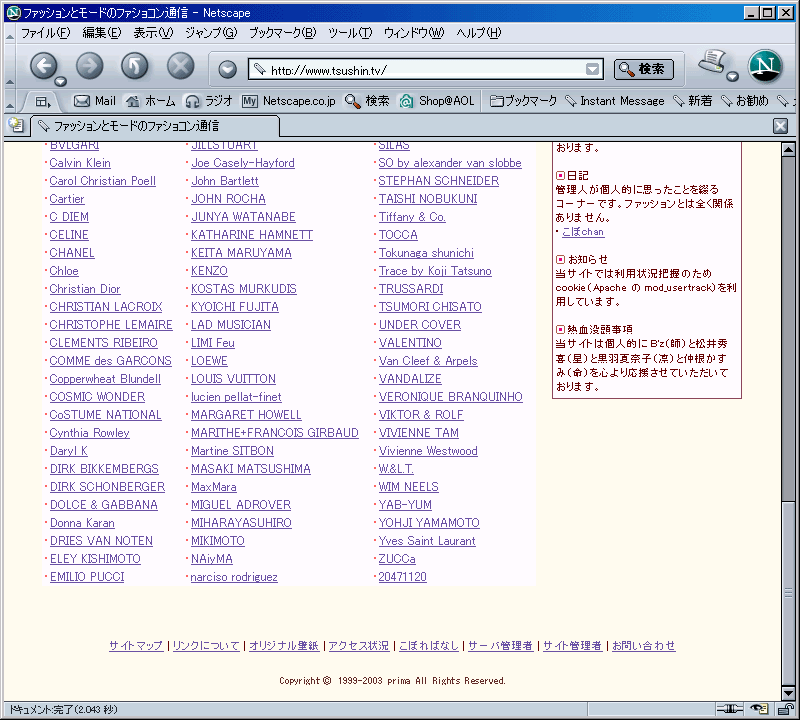Close the current tab with X
Viewport: 800px width, 720px height.
pyautogui.click(x=780, y=126)
